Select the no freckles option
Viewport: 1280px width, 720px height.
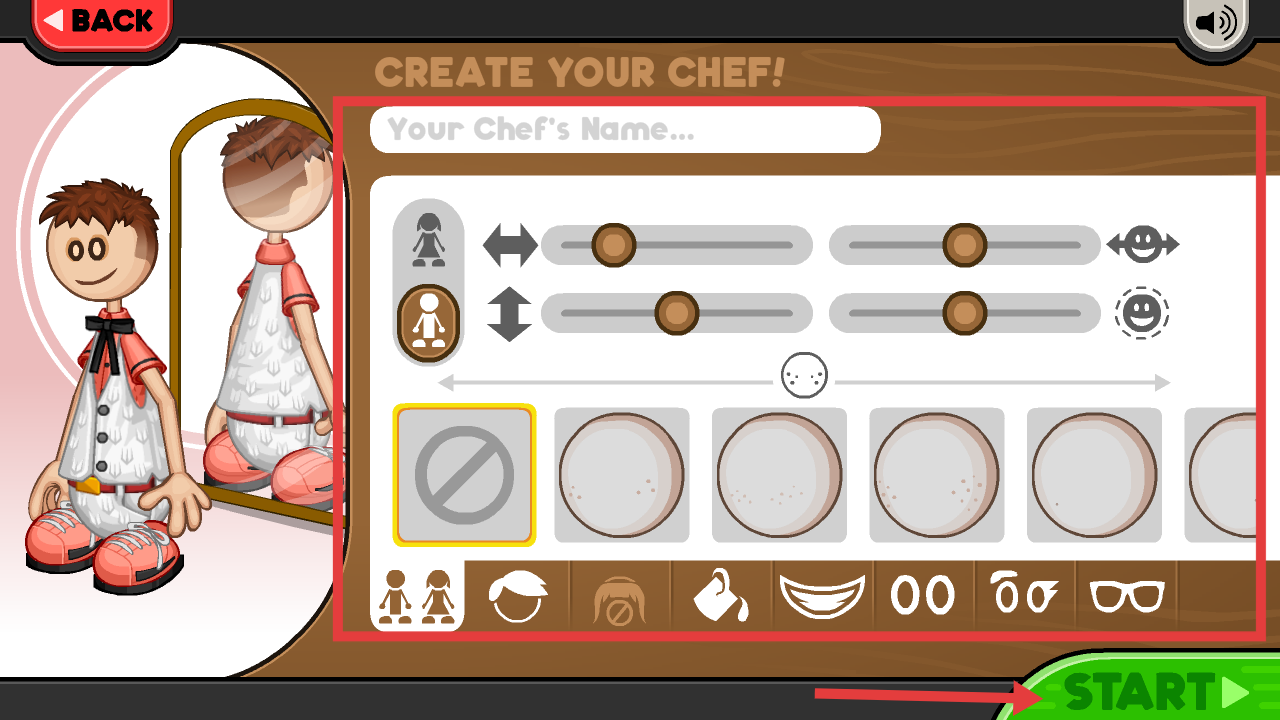[x=464, y=475]
